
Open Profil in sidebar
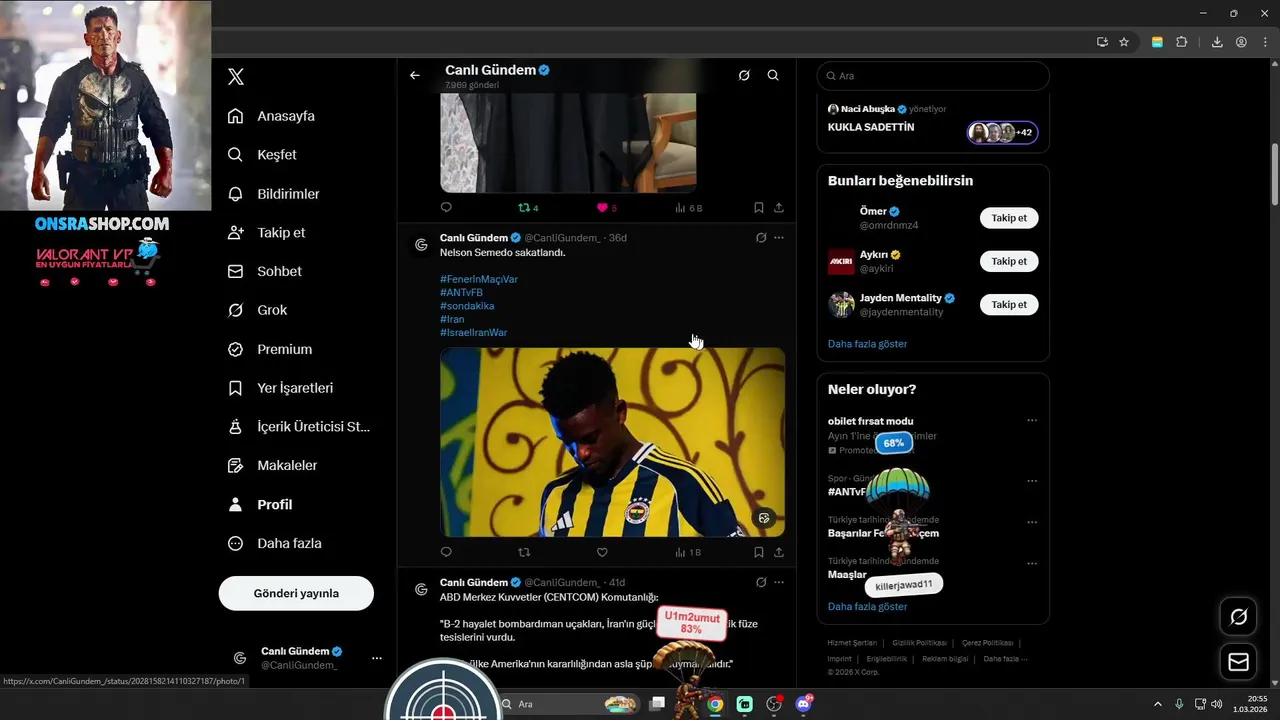coord(261,505)
